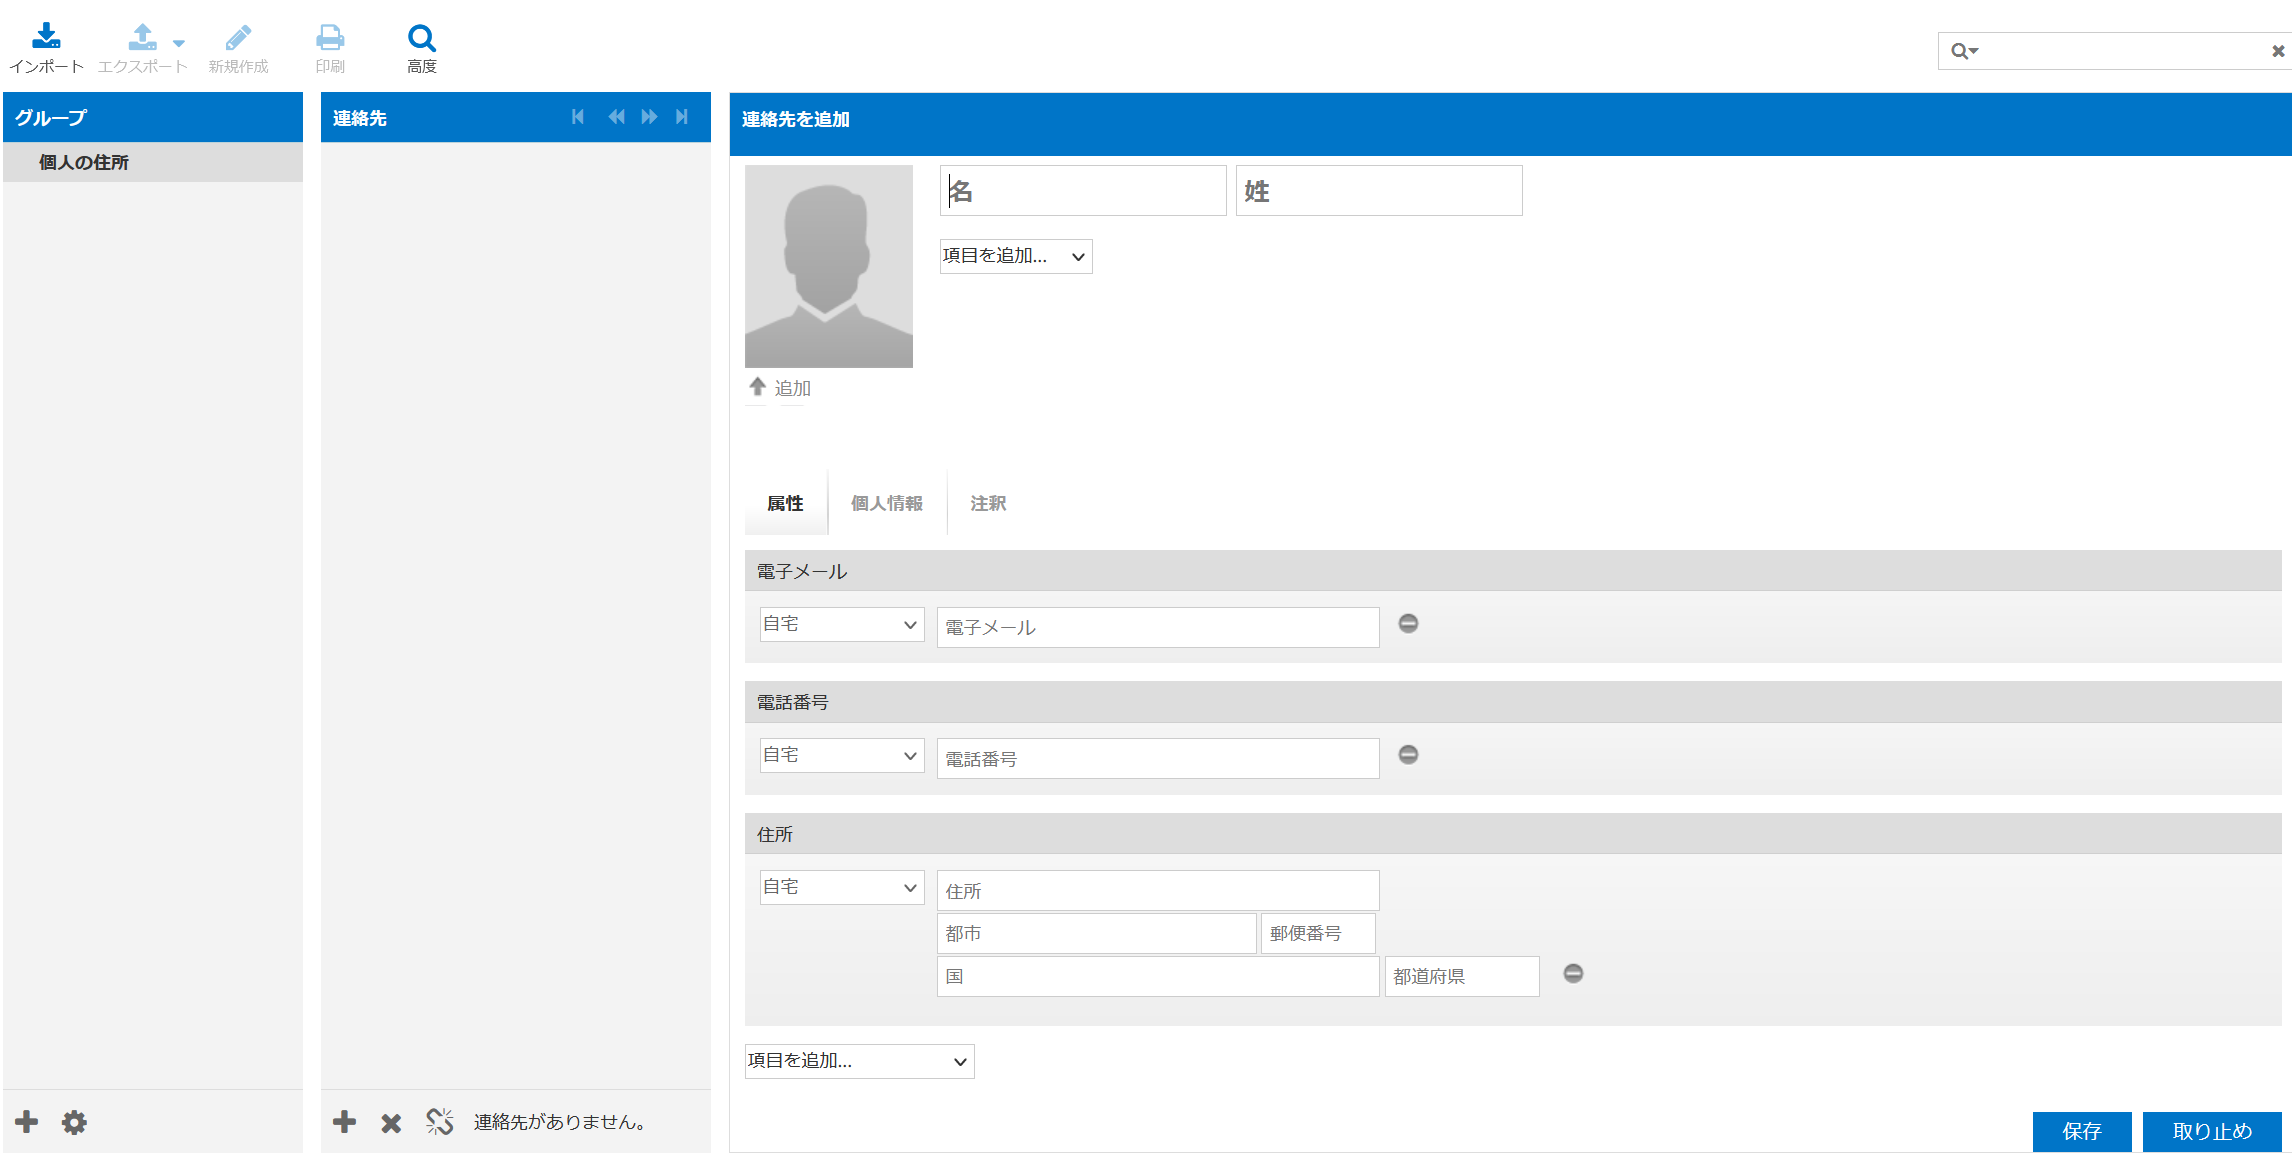The width and height of the screenshot is (2292, 1155).
Task: Switch to the 個人情報 tab
Action: [887, 503]
